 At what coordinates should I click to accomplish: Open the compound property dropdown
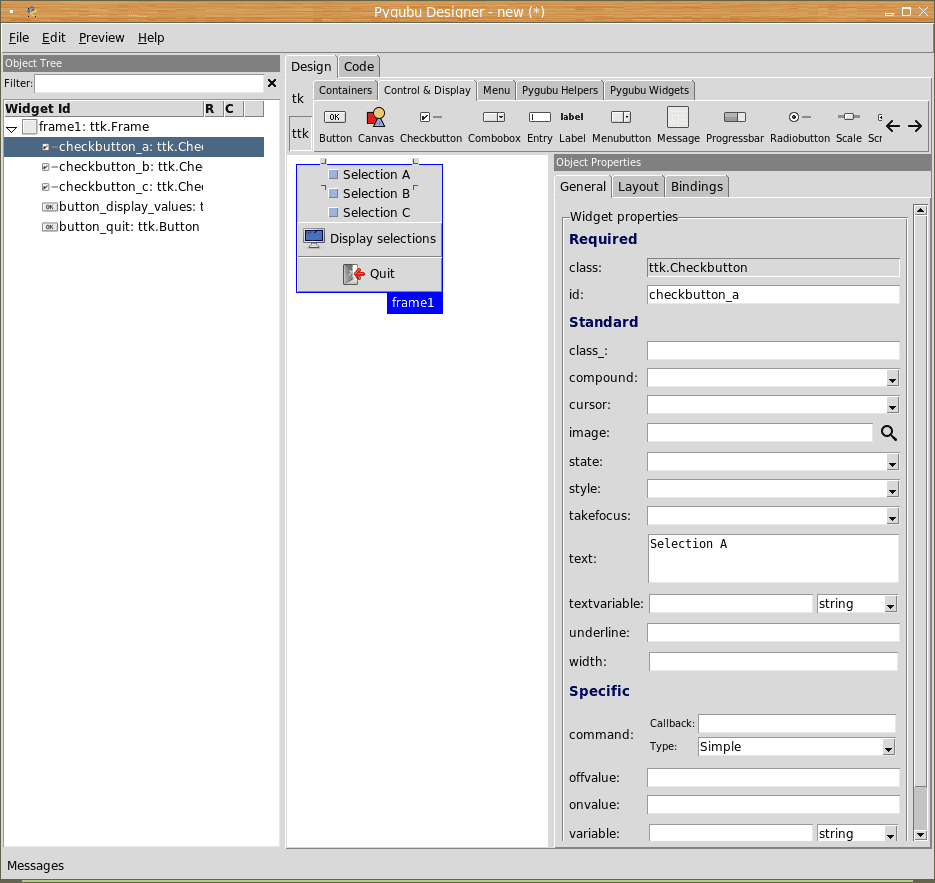pos(891,379)
